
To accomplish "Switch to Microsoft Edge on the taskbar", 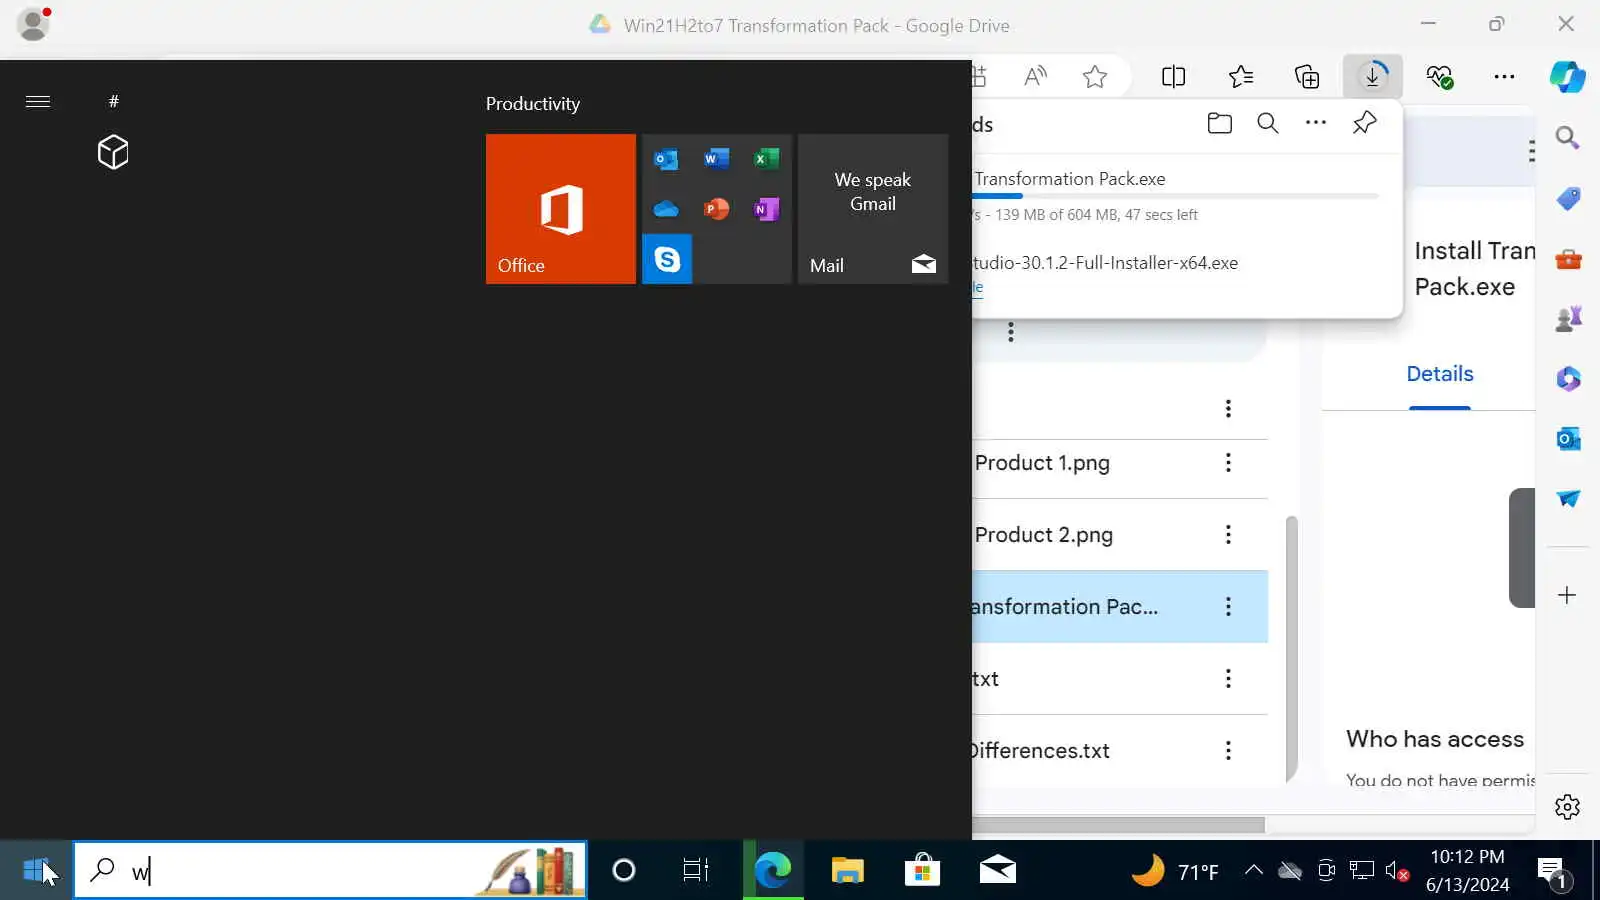I will click(773, 871).
